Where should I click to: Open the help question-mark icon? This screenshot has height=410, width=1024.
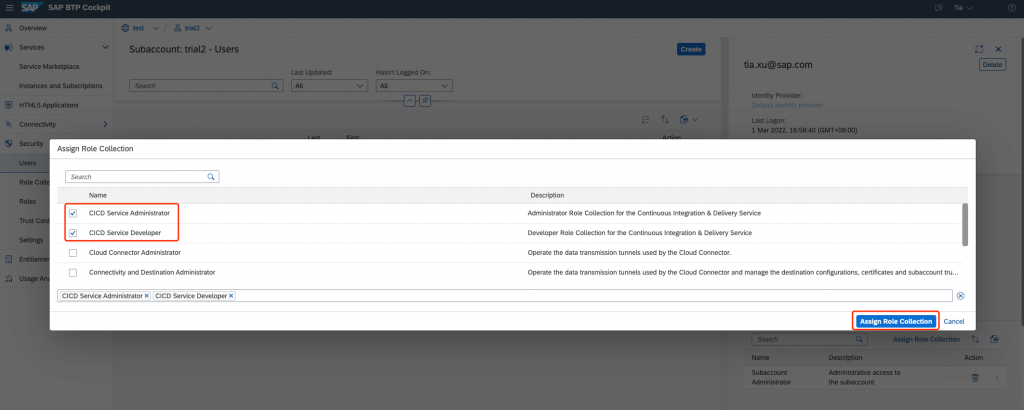1012,8
